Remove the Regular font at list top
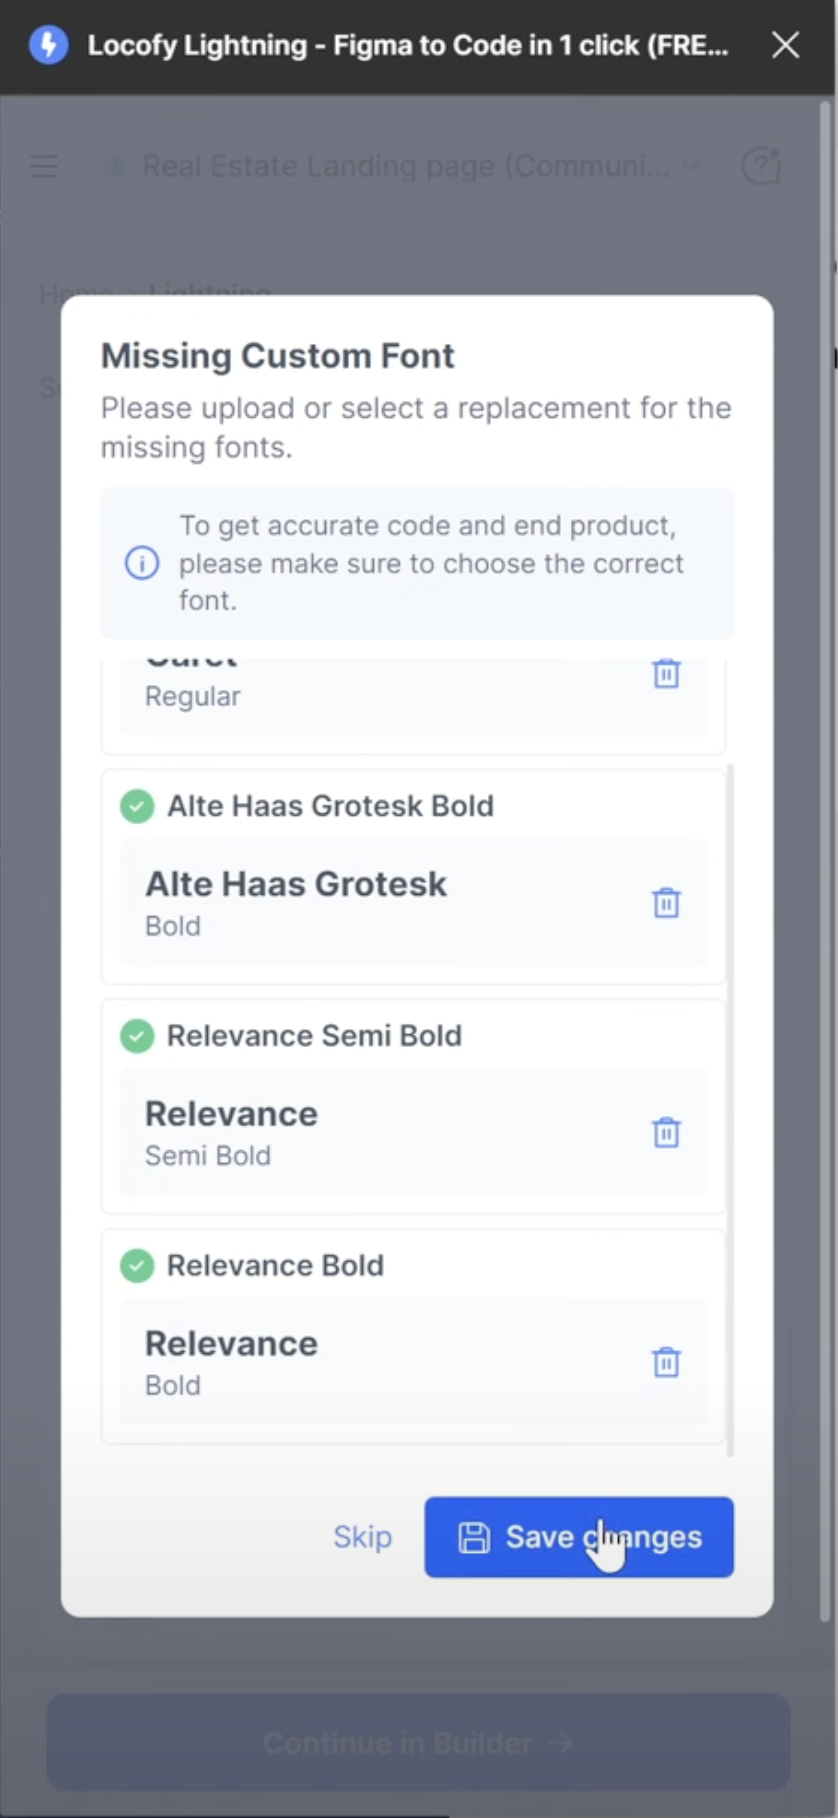This screenshot has height=1818, width=838. tap(666, 673)
